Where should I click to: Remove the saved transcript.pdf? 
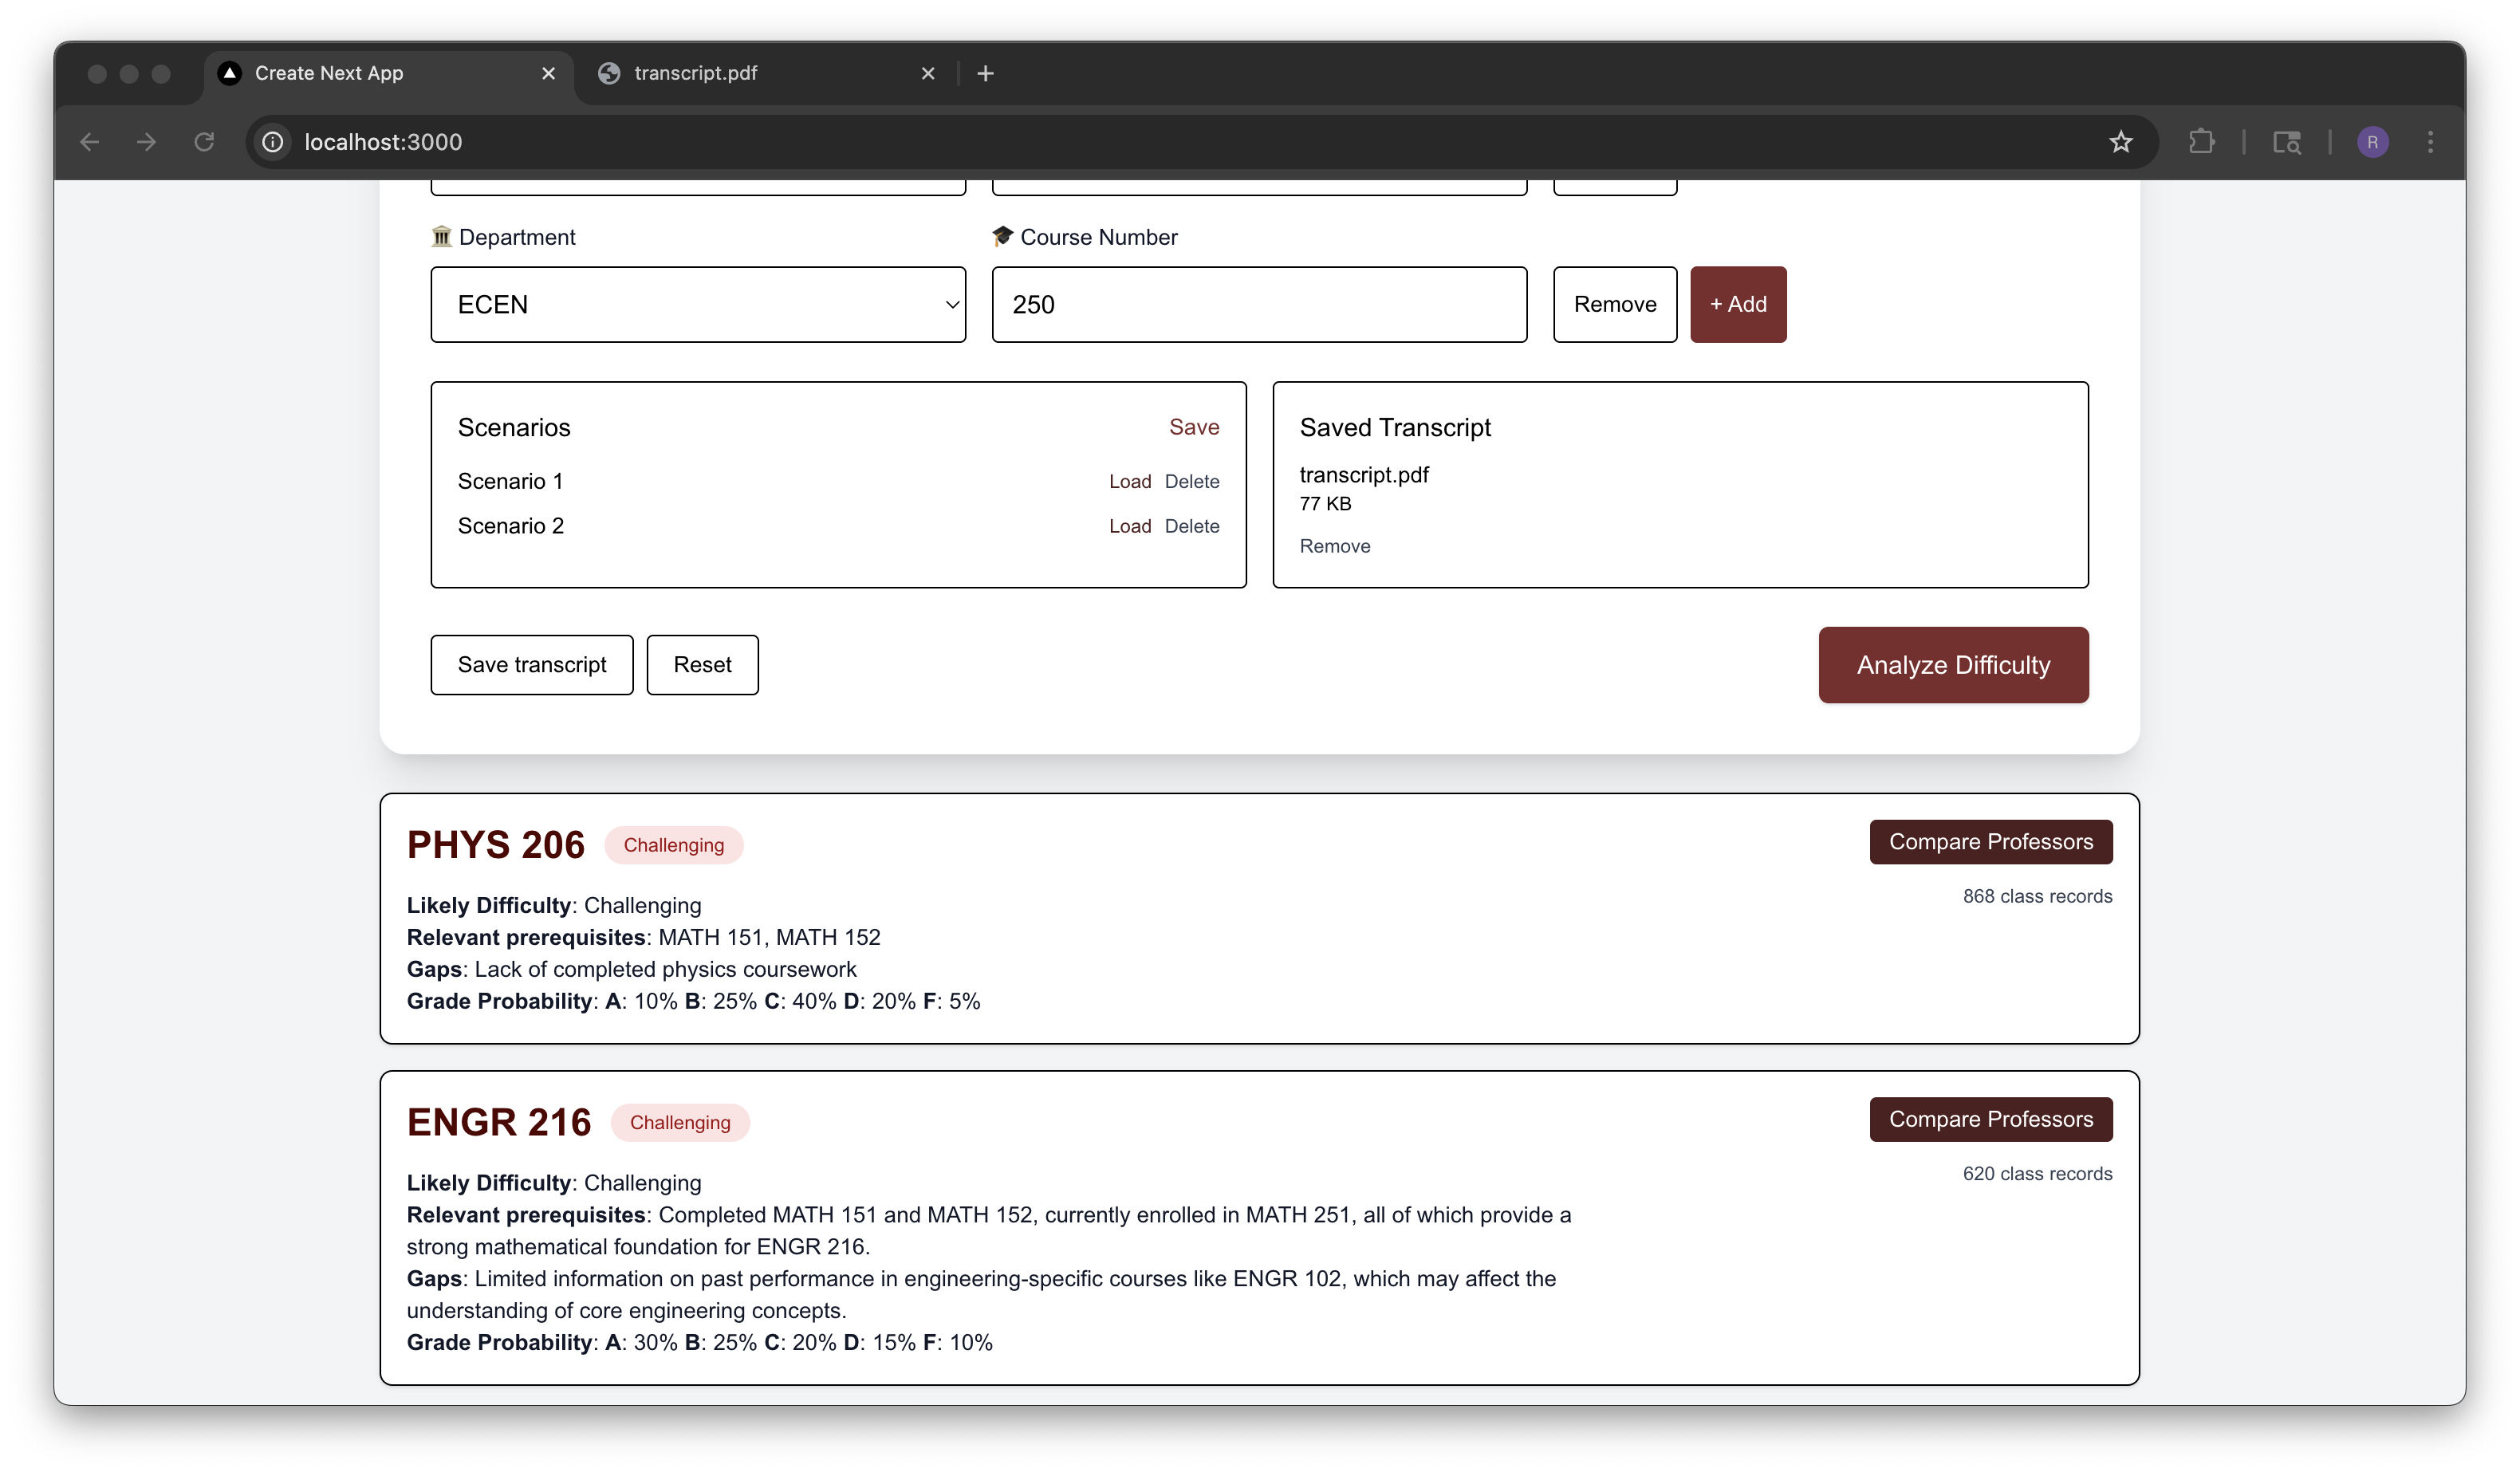click(x=1334, y=546)
